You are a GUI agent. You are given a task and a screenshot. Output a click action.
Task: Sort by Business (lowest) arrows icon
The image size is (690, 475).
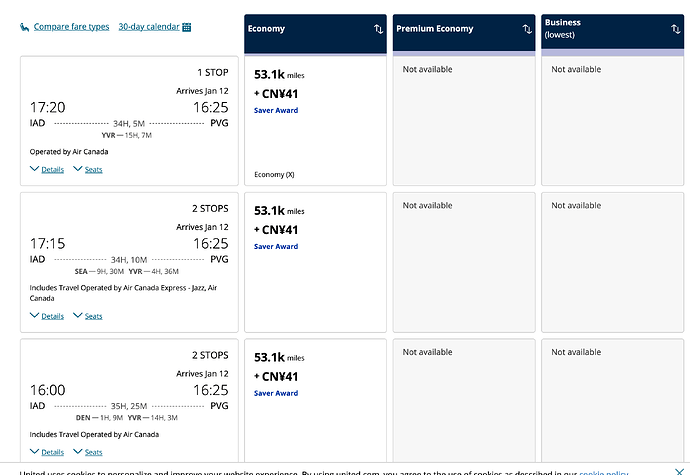pyautogui.click(x=675, y=29)
